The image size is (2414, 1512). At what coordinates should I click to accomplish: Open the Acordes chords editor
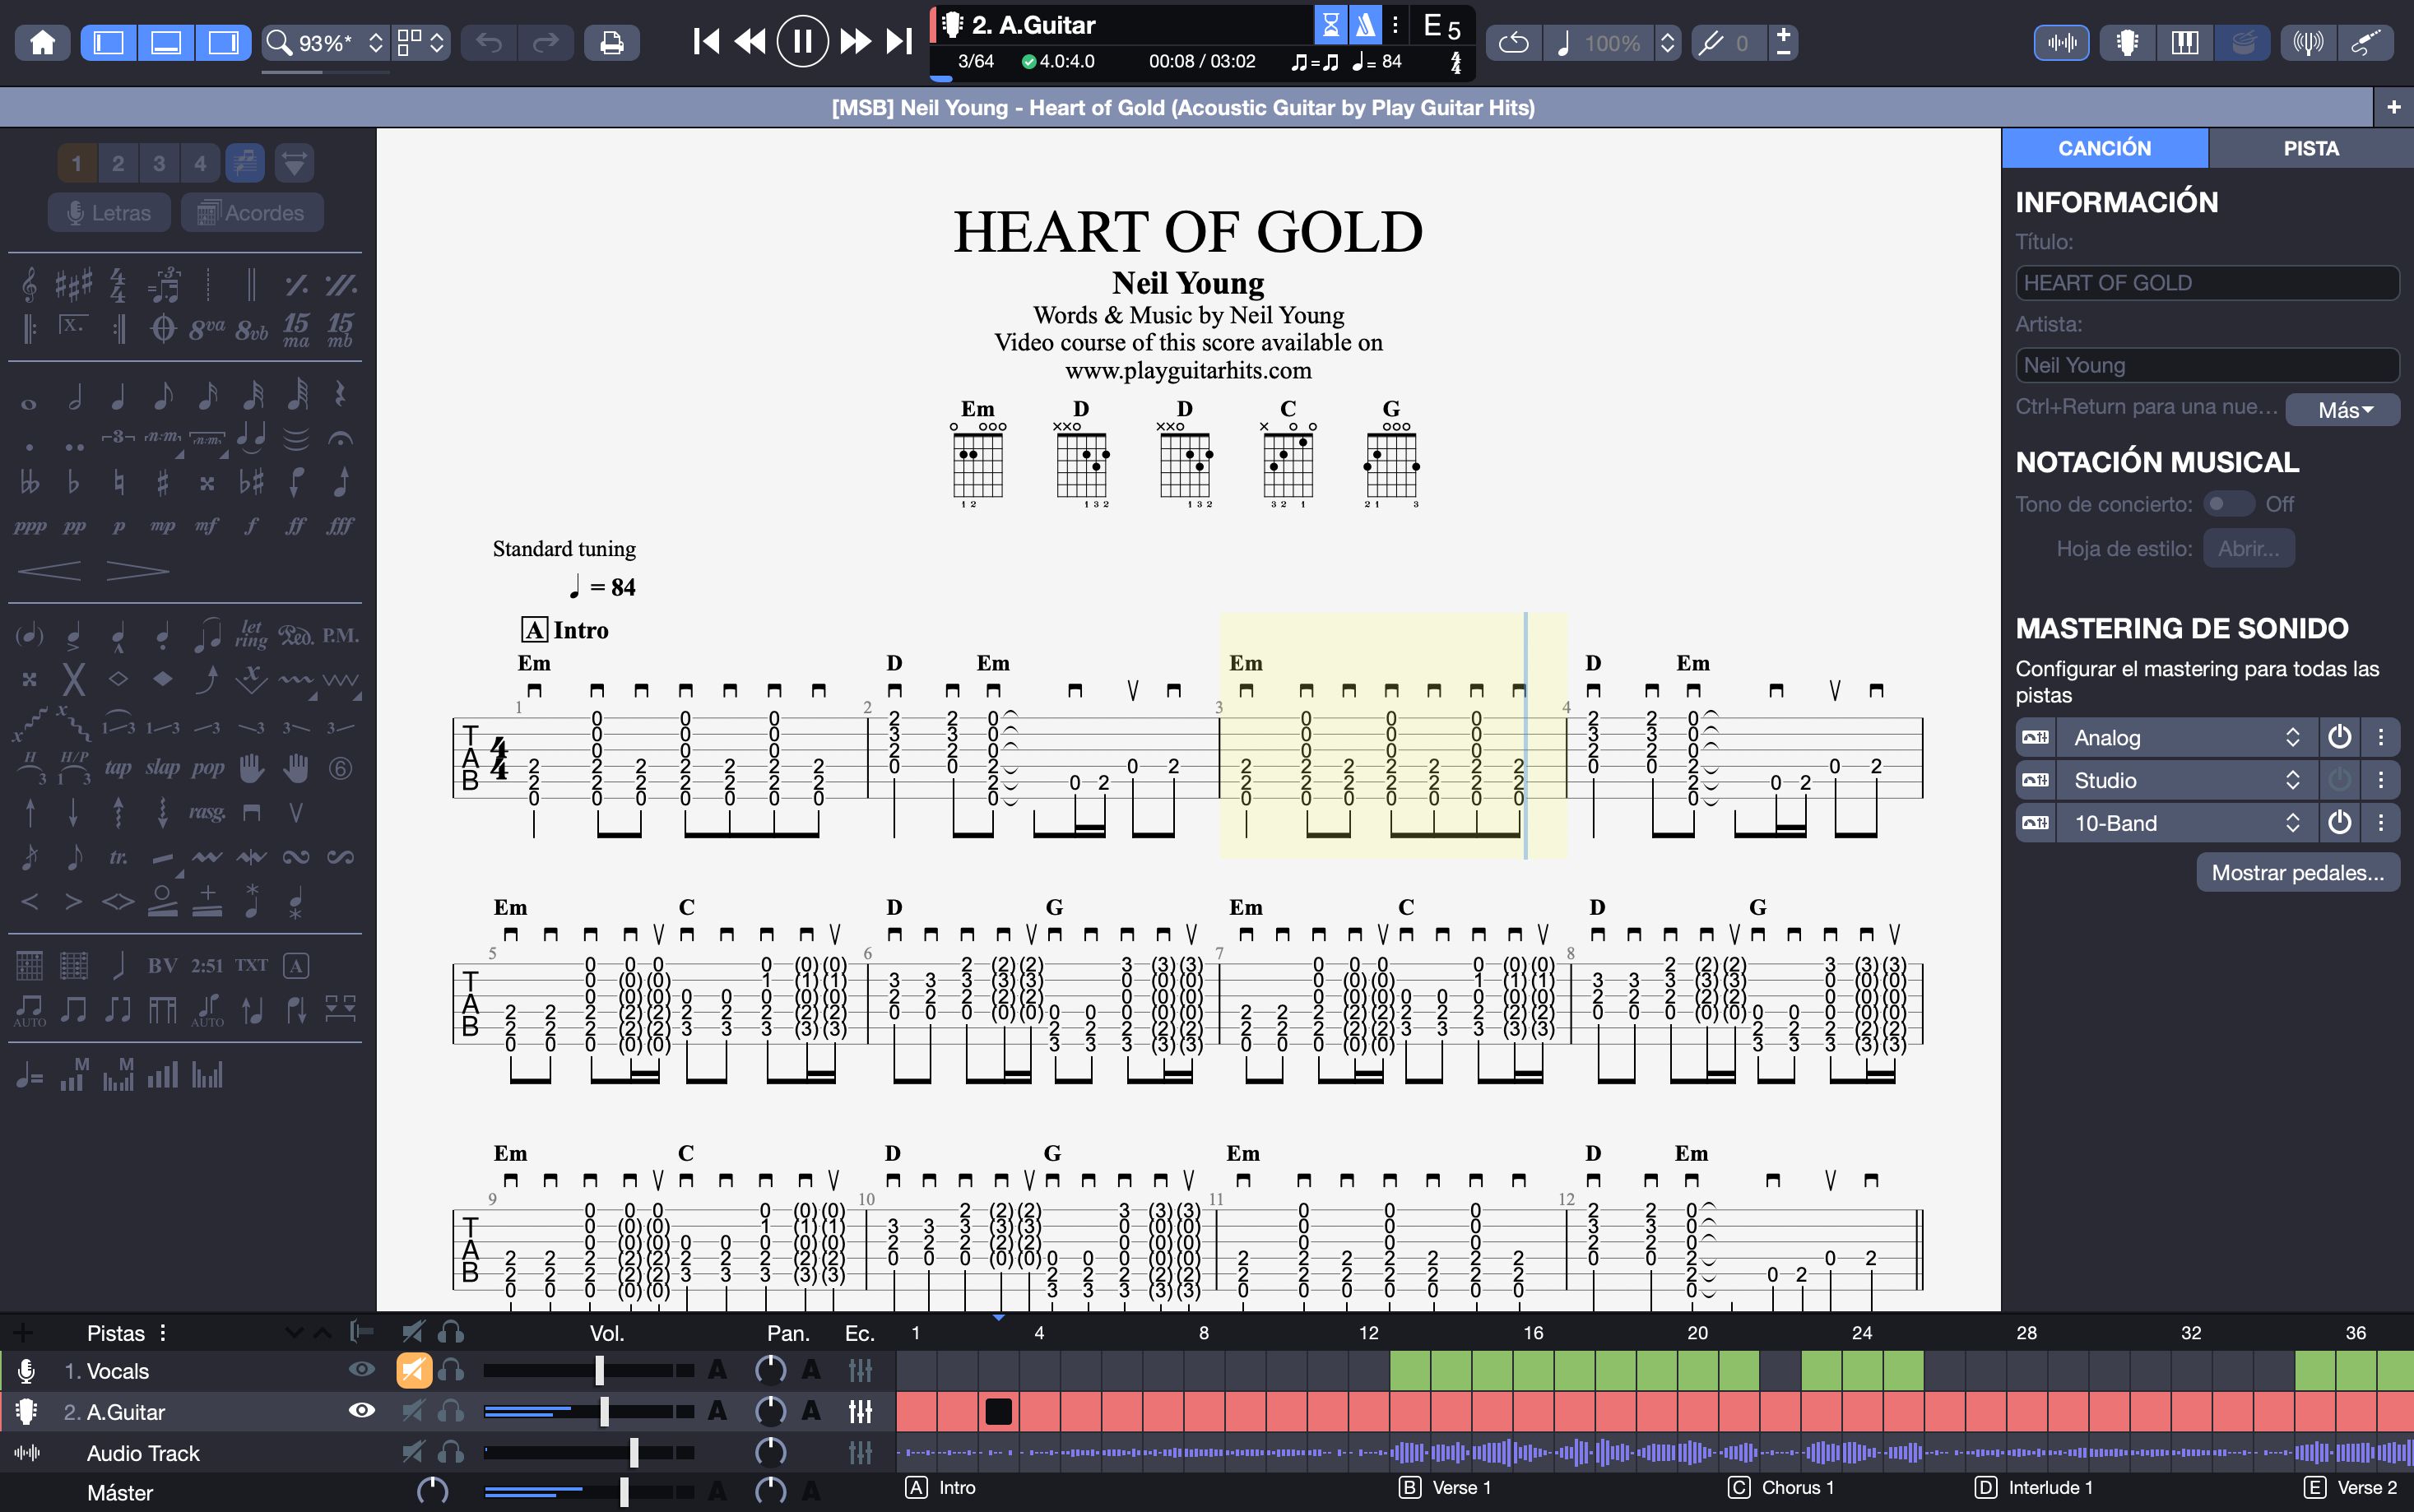(x=251, y=213)
